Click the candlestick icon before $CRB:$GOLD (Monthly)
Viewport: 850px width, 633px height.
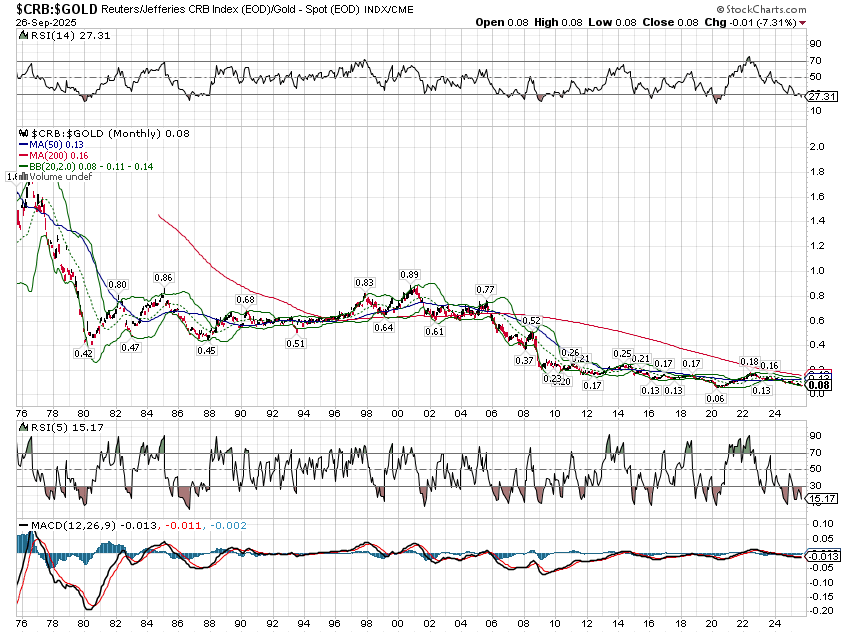pos(23,133)
